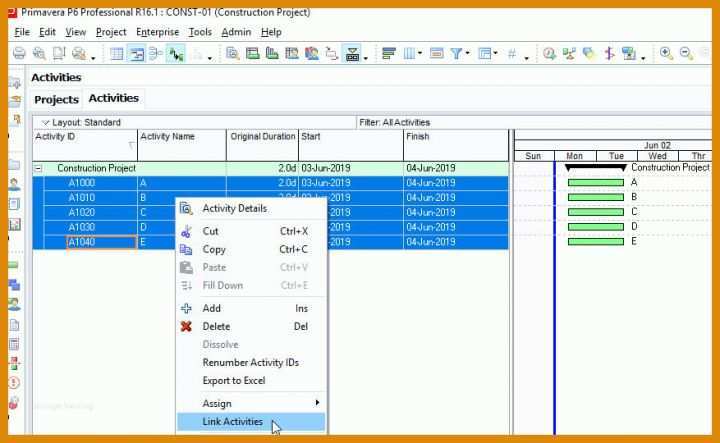Open dropdown arrow next to Group and Sort
The height and width of the screenshot is (443, 720).
[495, 53]
